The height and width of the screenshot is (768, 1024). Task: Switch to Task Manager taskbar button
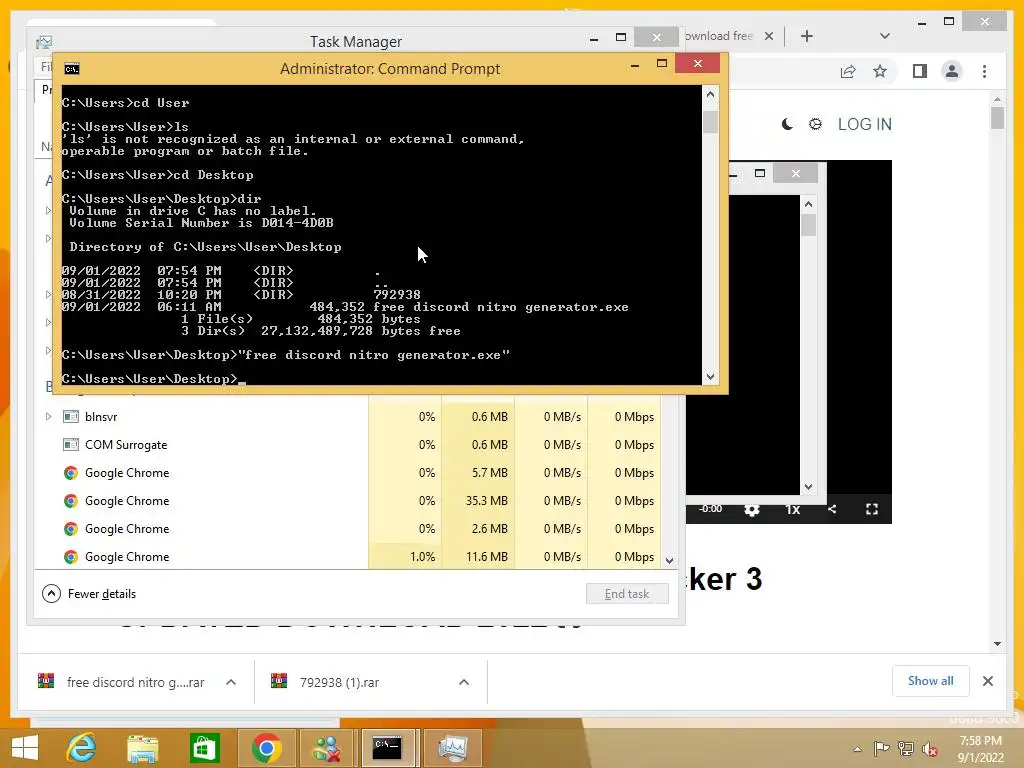point(453,748)
